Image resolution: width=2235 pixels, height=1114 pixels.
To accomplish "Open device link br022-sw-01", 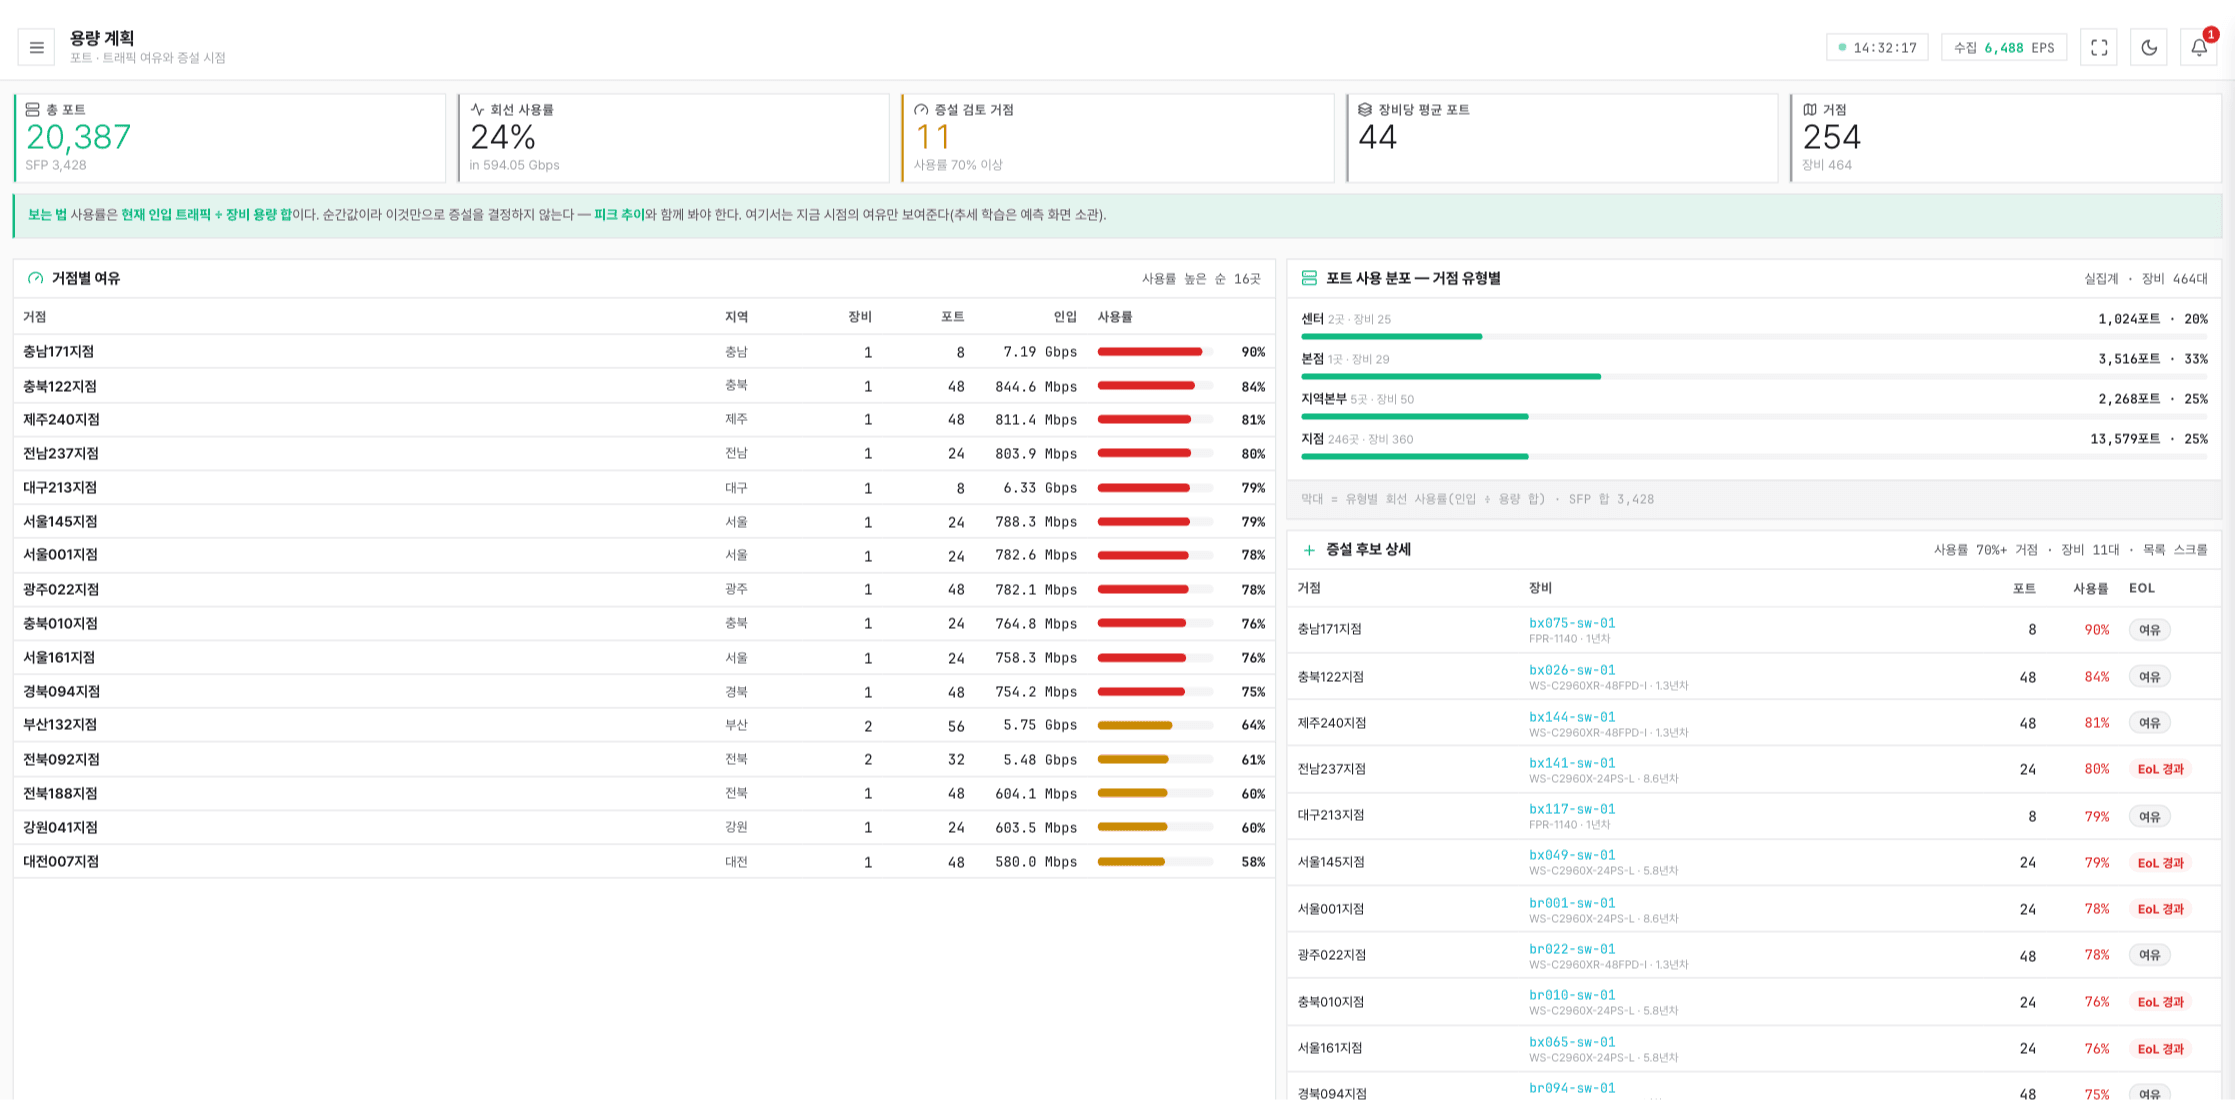I will (1572, 949).
